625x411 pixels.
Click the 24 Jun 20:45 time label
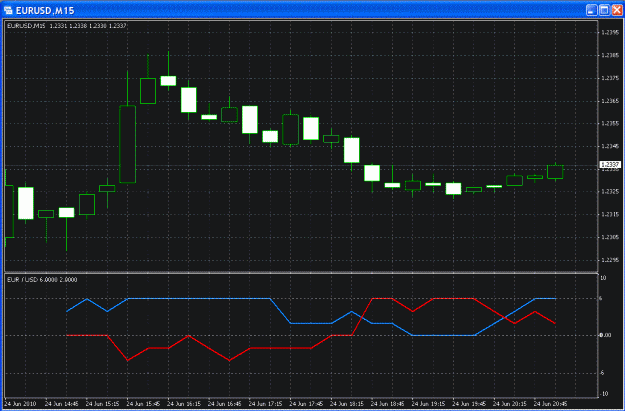tap(550, 404)
